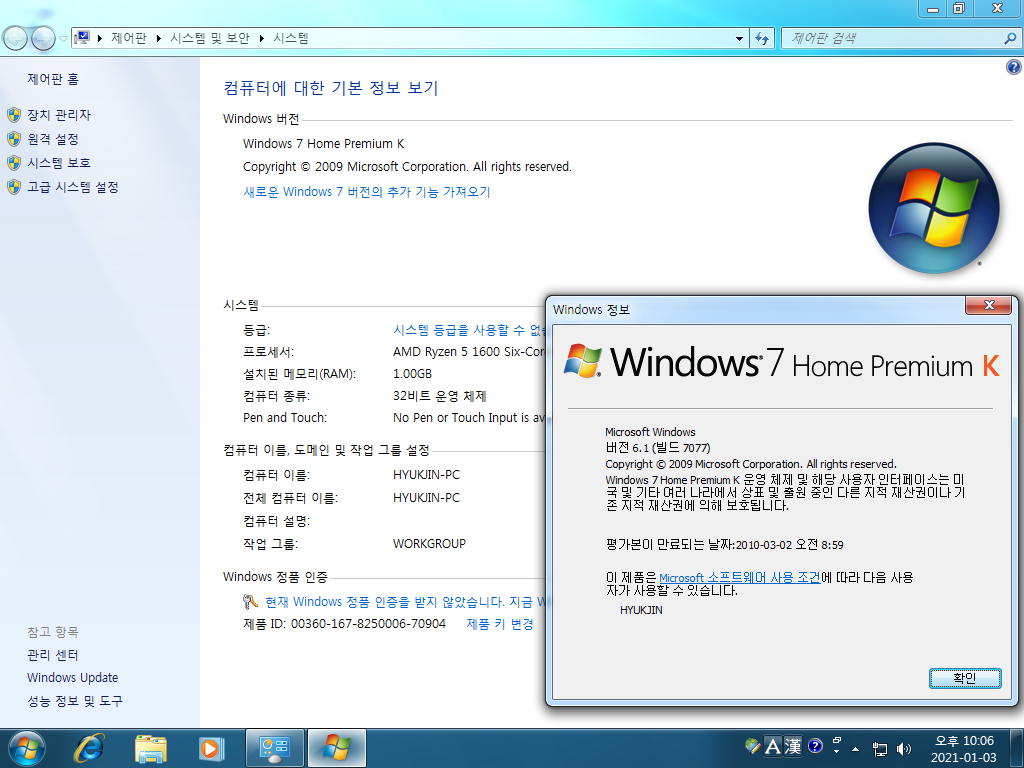Toggle the A input mode in the language bar
This screenshot has height=768, width=1024.
(773, 746)
